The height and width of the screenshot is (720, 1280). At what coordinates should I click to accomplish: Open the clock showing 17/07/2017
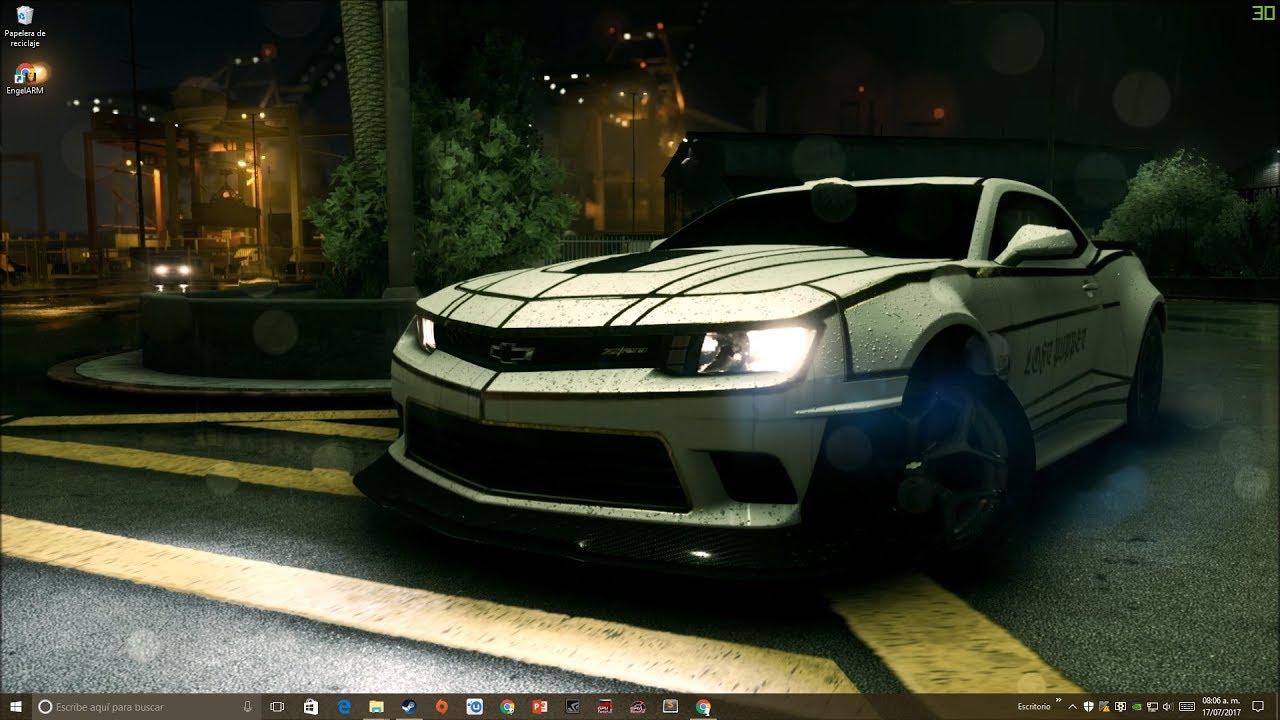(1221, 708)
